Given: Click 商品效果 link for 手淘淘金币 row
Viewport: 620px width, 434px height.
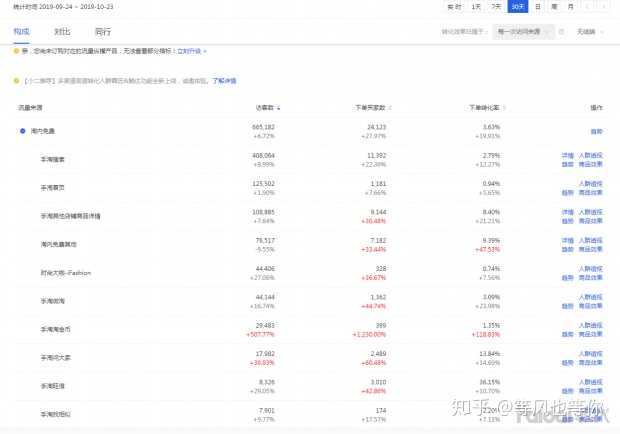Looking at the screenshot, I should click(590, 333).
